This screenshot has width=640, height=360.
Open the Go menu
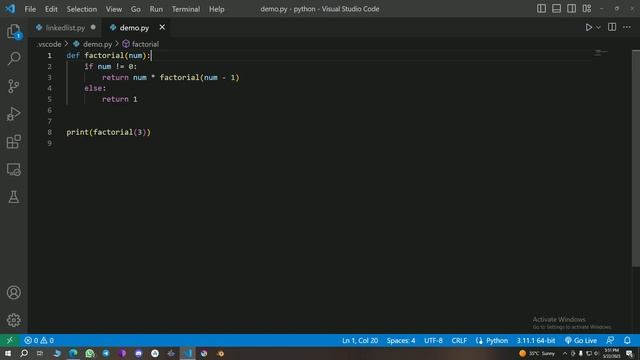coord(136,9)
